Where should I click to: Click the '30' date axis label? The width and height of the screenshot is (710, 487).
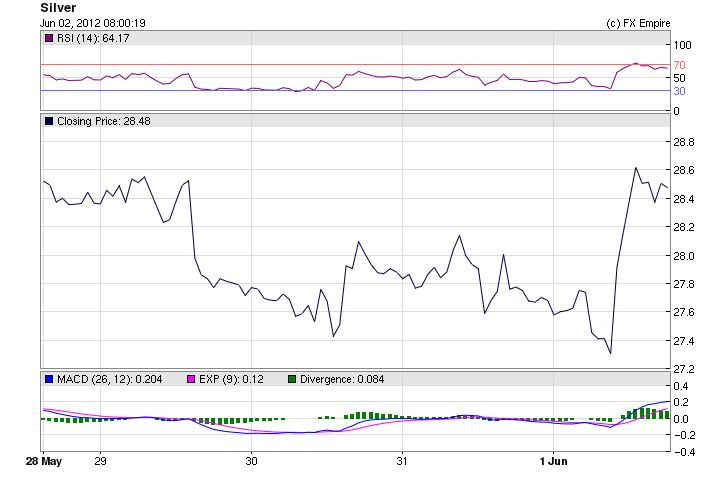(251, 461)
